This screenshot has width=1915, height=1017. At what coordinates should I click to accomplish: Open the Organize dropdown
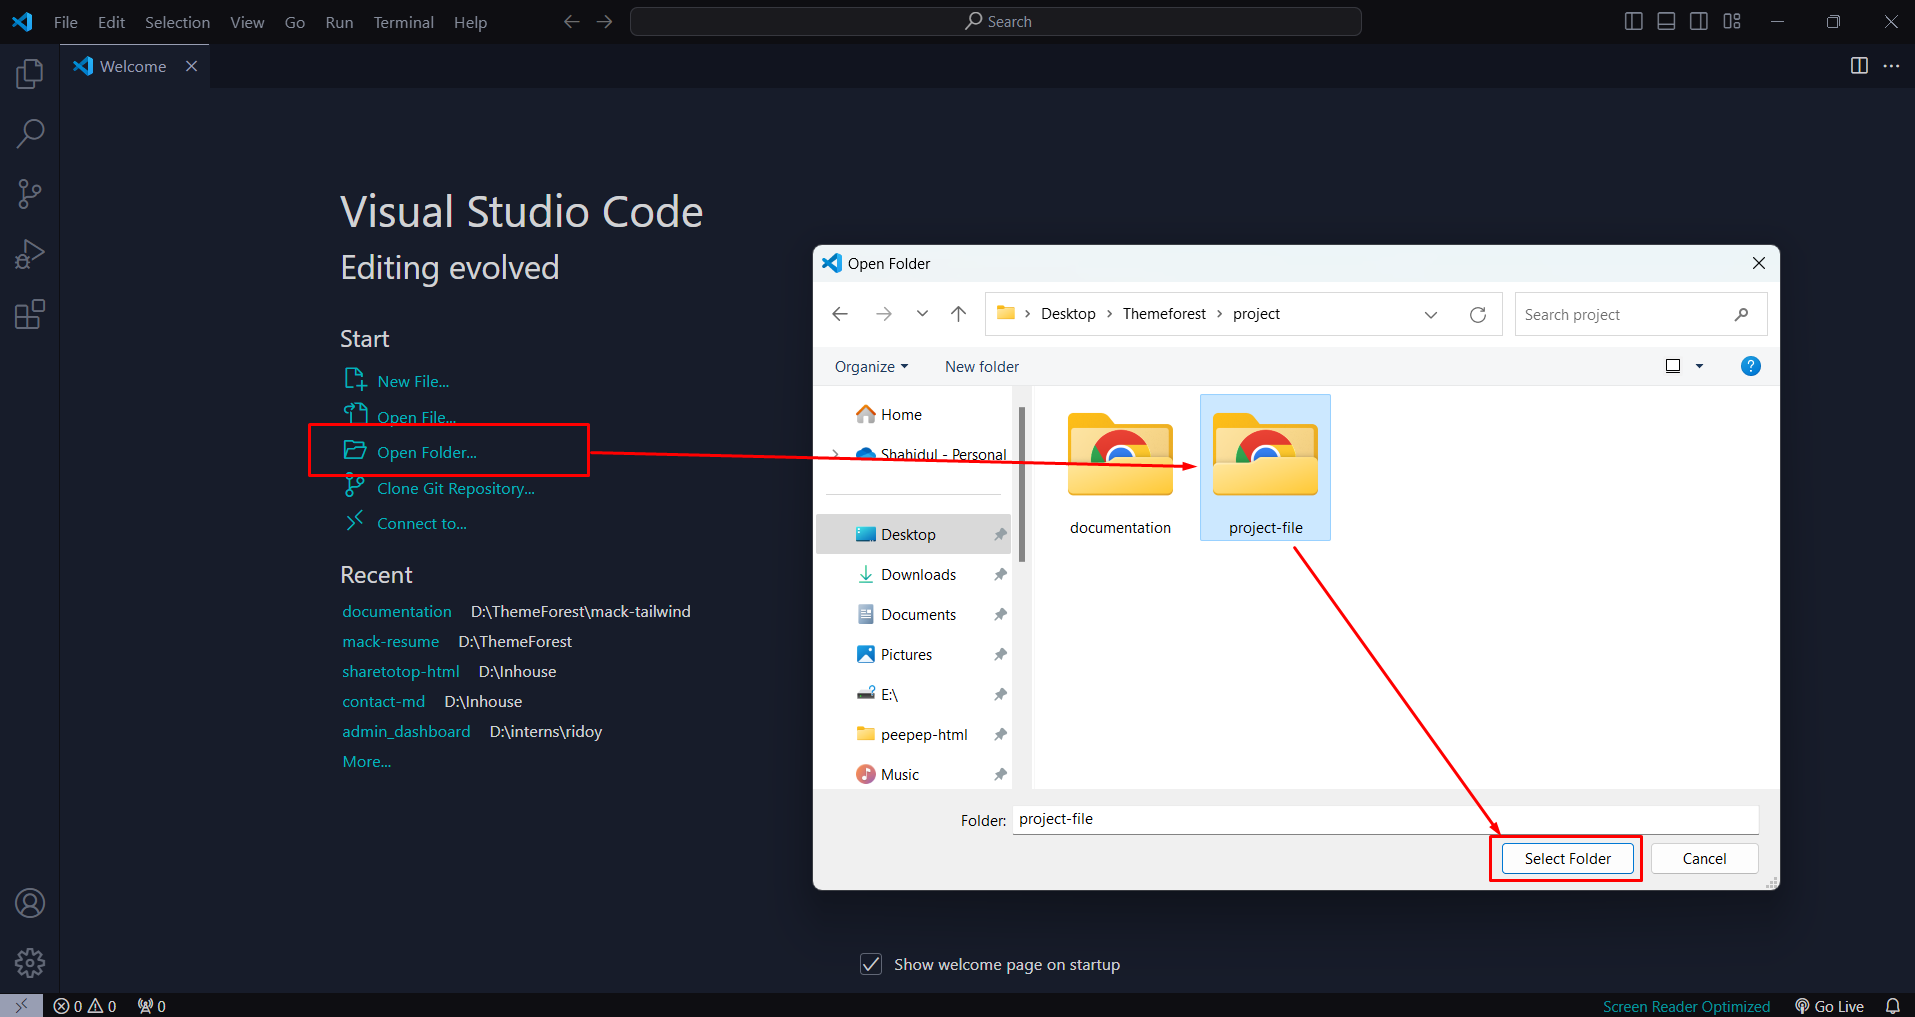(x=871, y=367)
